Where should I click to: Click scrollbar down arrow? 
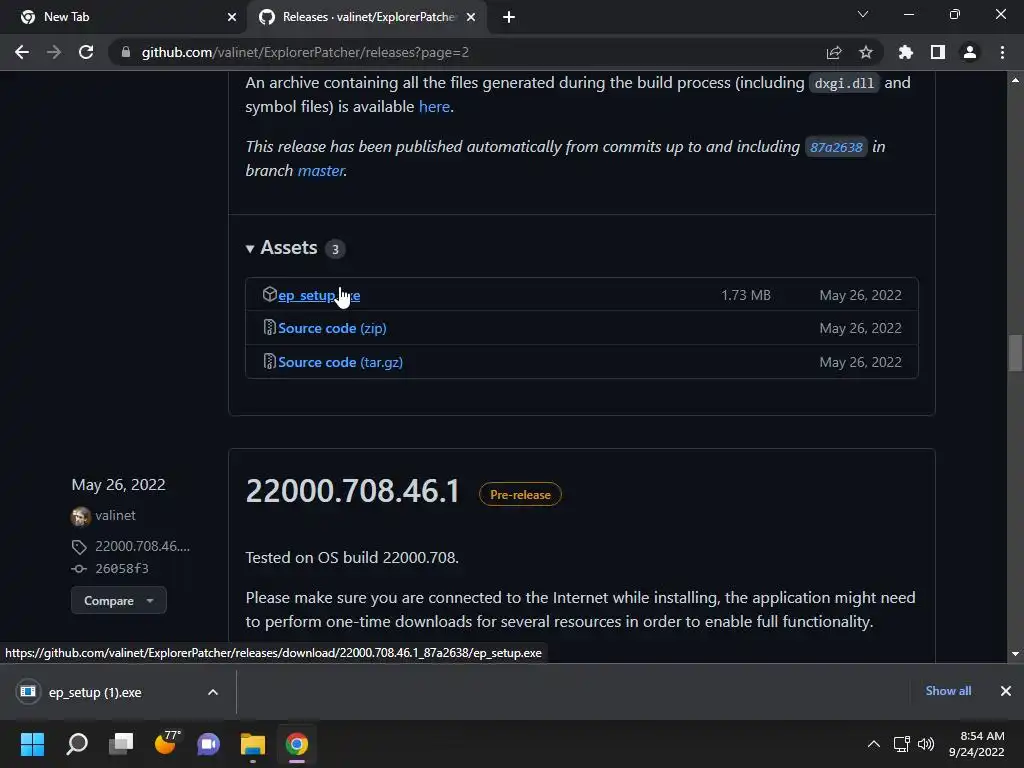[x=1015, y=654]
